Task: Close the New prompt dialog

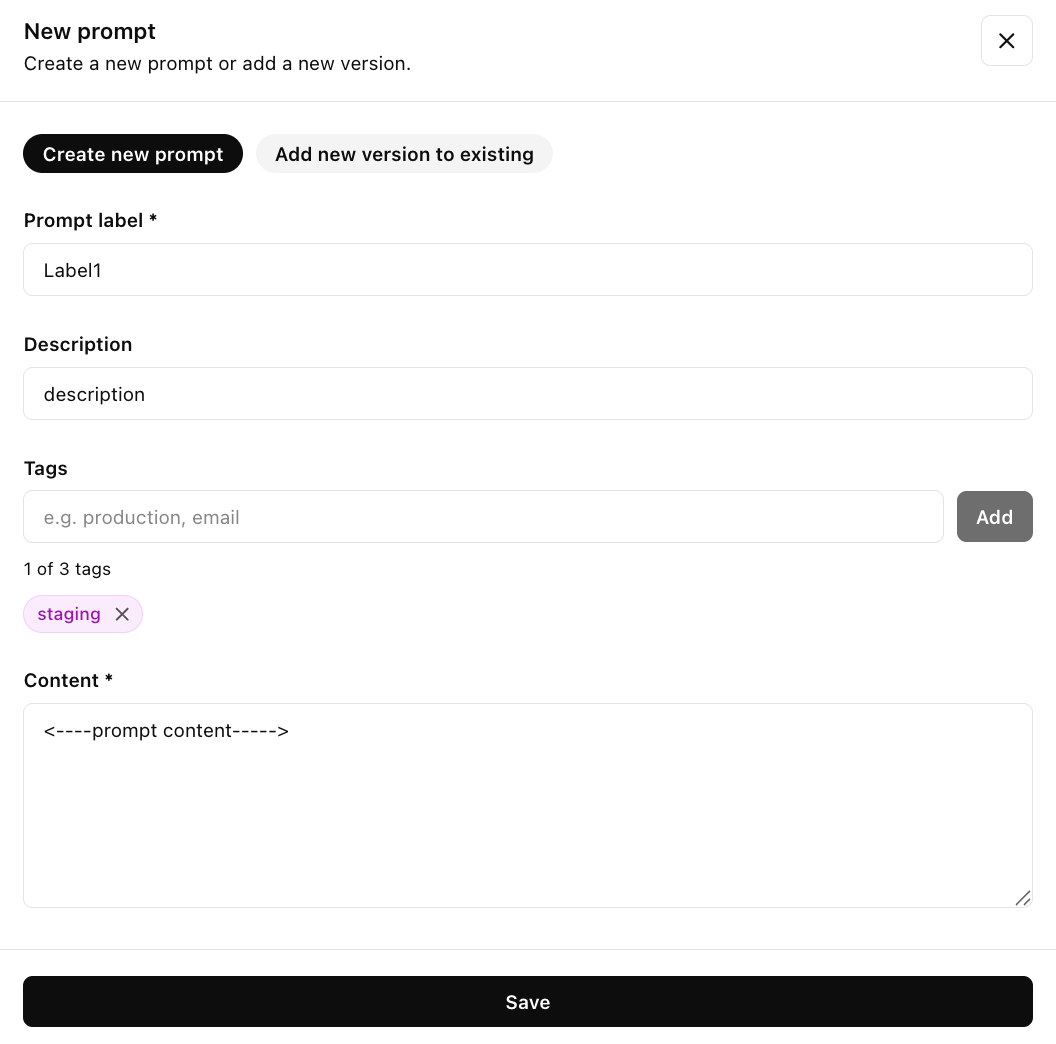Action: point(1006,40)
